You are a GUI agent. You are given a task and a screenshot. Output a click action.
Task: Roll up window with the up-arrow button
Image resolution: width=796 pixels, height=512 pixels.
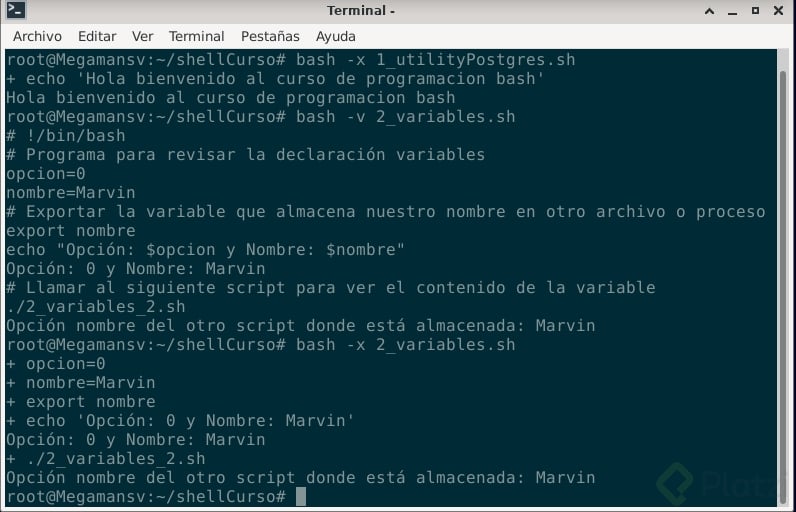click(710, 11)
